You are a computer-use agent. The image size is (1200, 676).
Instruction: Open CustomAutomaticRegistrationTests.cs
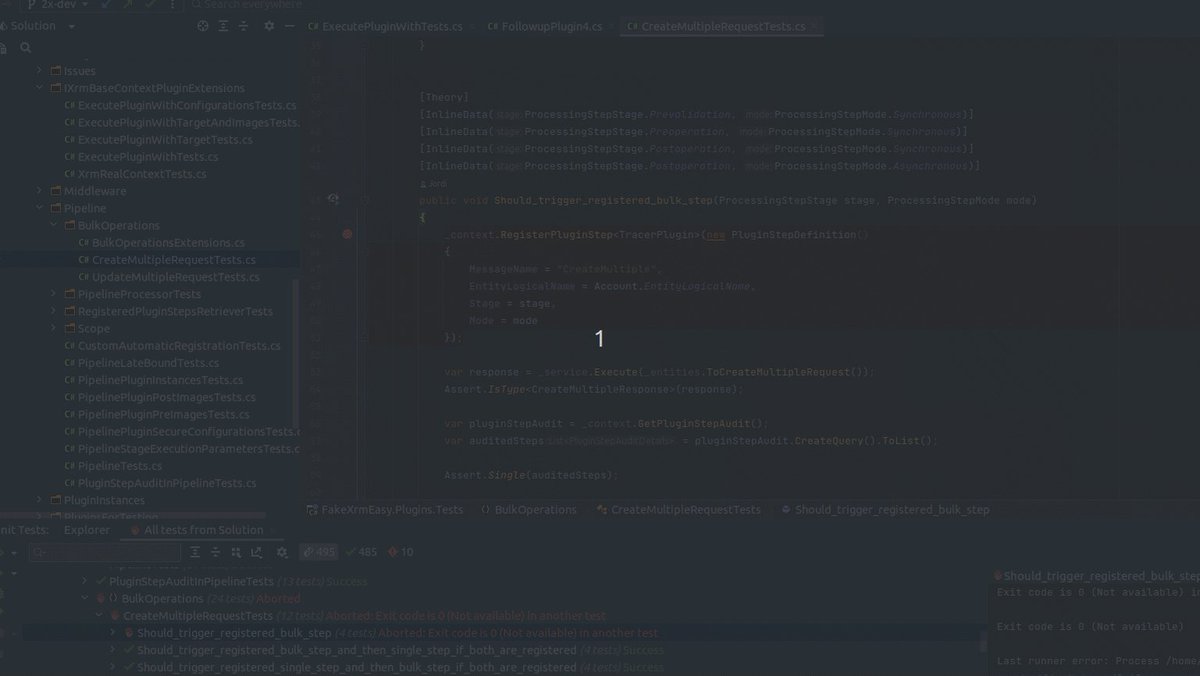tap(172, 346)
